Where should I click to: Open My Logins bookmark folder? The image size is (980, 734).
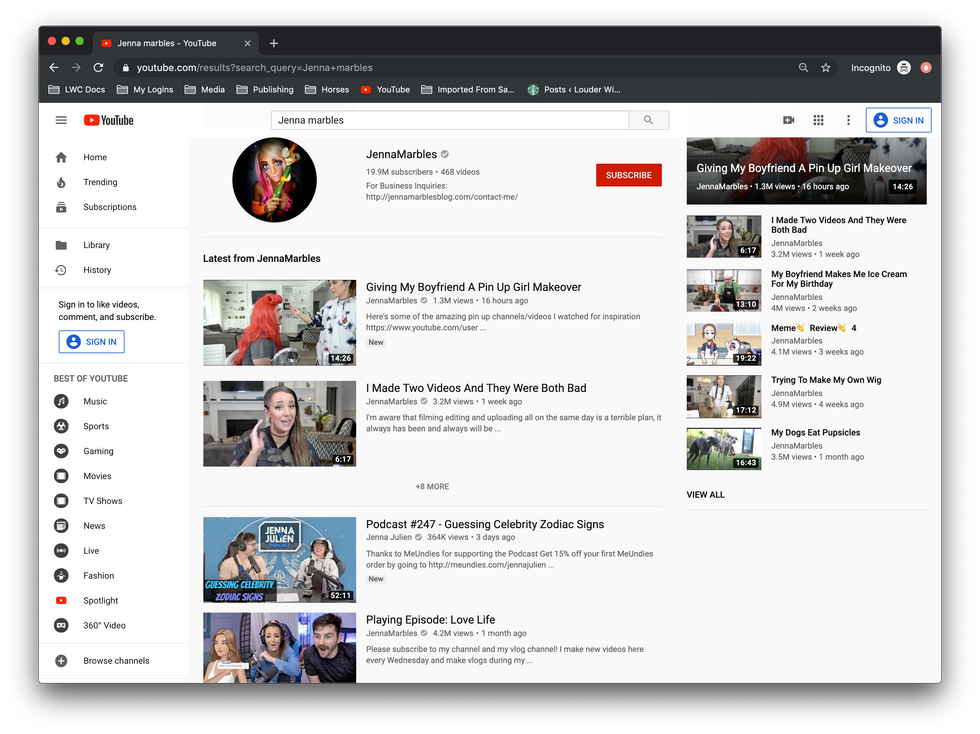(x=145, y=89)
